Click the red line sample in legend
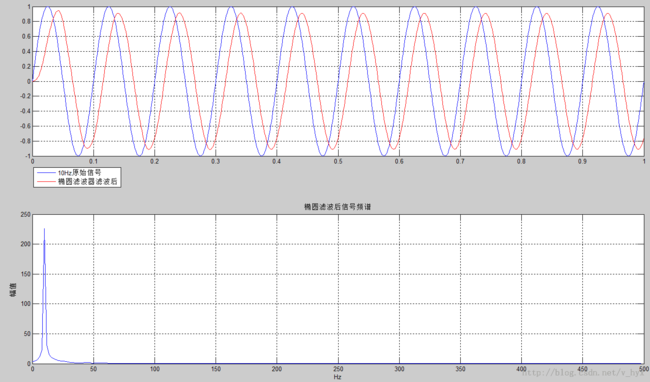 coord(46,181)
